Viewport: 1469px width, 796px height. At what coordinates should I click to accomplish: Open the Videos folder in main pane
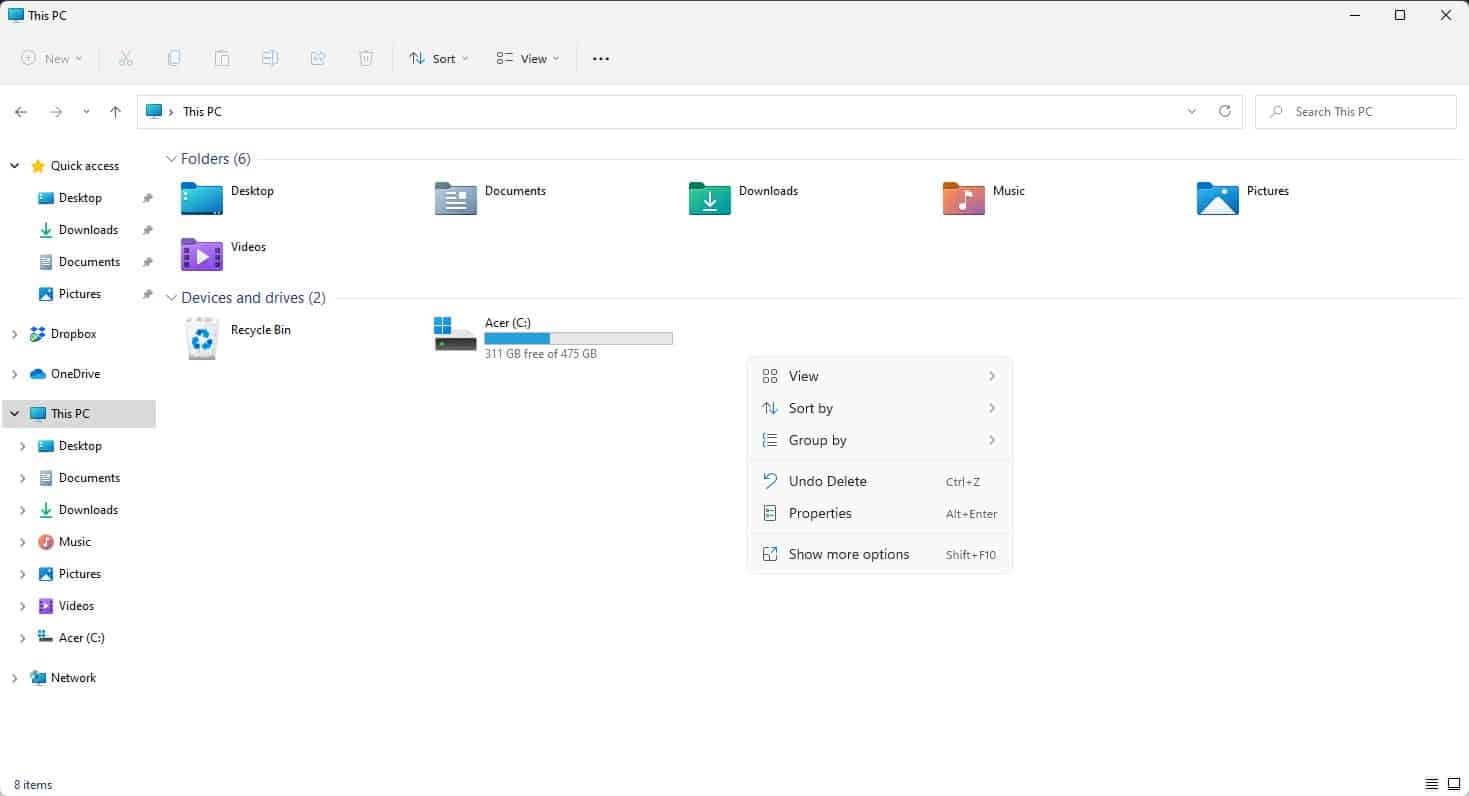[202, 254]
